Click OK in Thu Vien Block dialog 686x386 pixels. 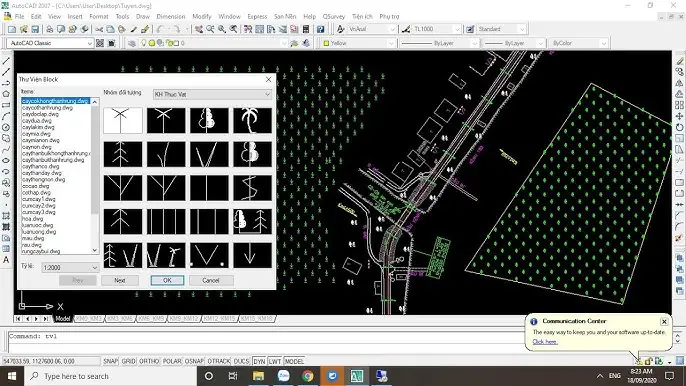pos(167,281)
